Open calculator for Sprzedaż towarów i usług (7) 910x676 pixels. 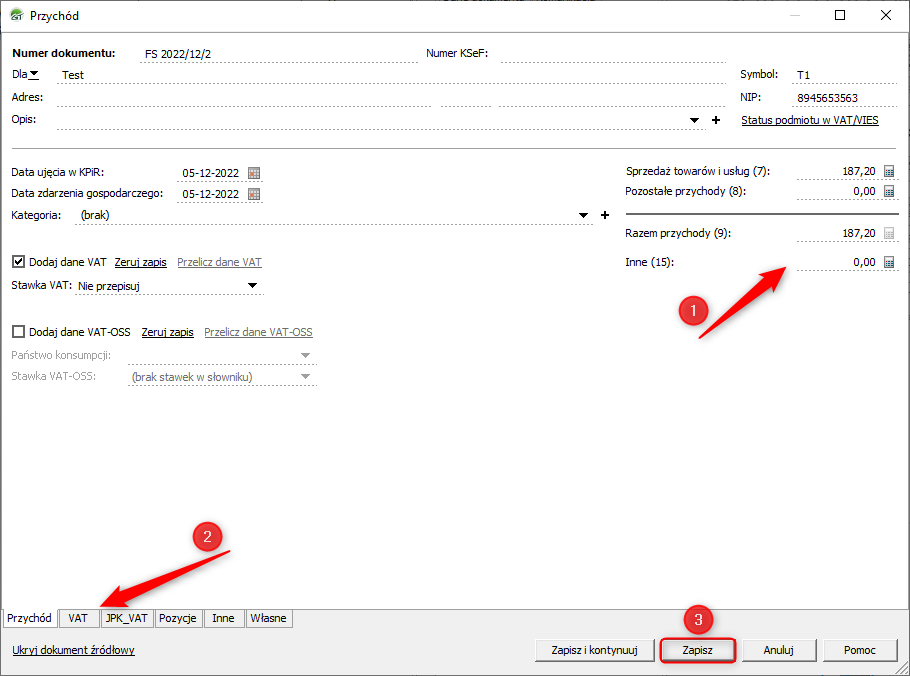(x=889, y=171)
